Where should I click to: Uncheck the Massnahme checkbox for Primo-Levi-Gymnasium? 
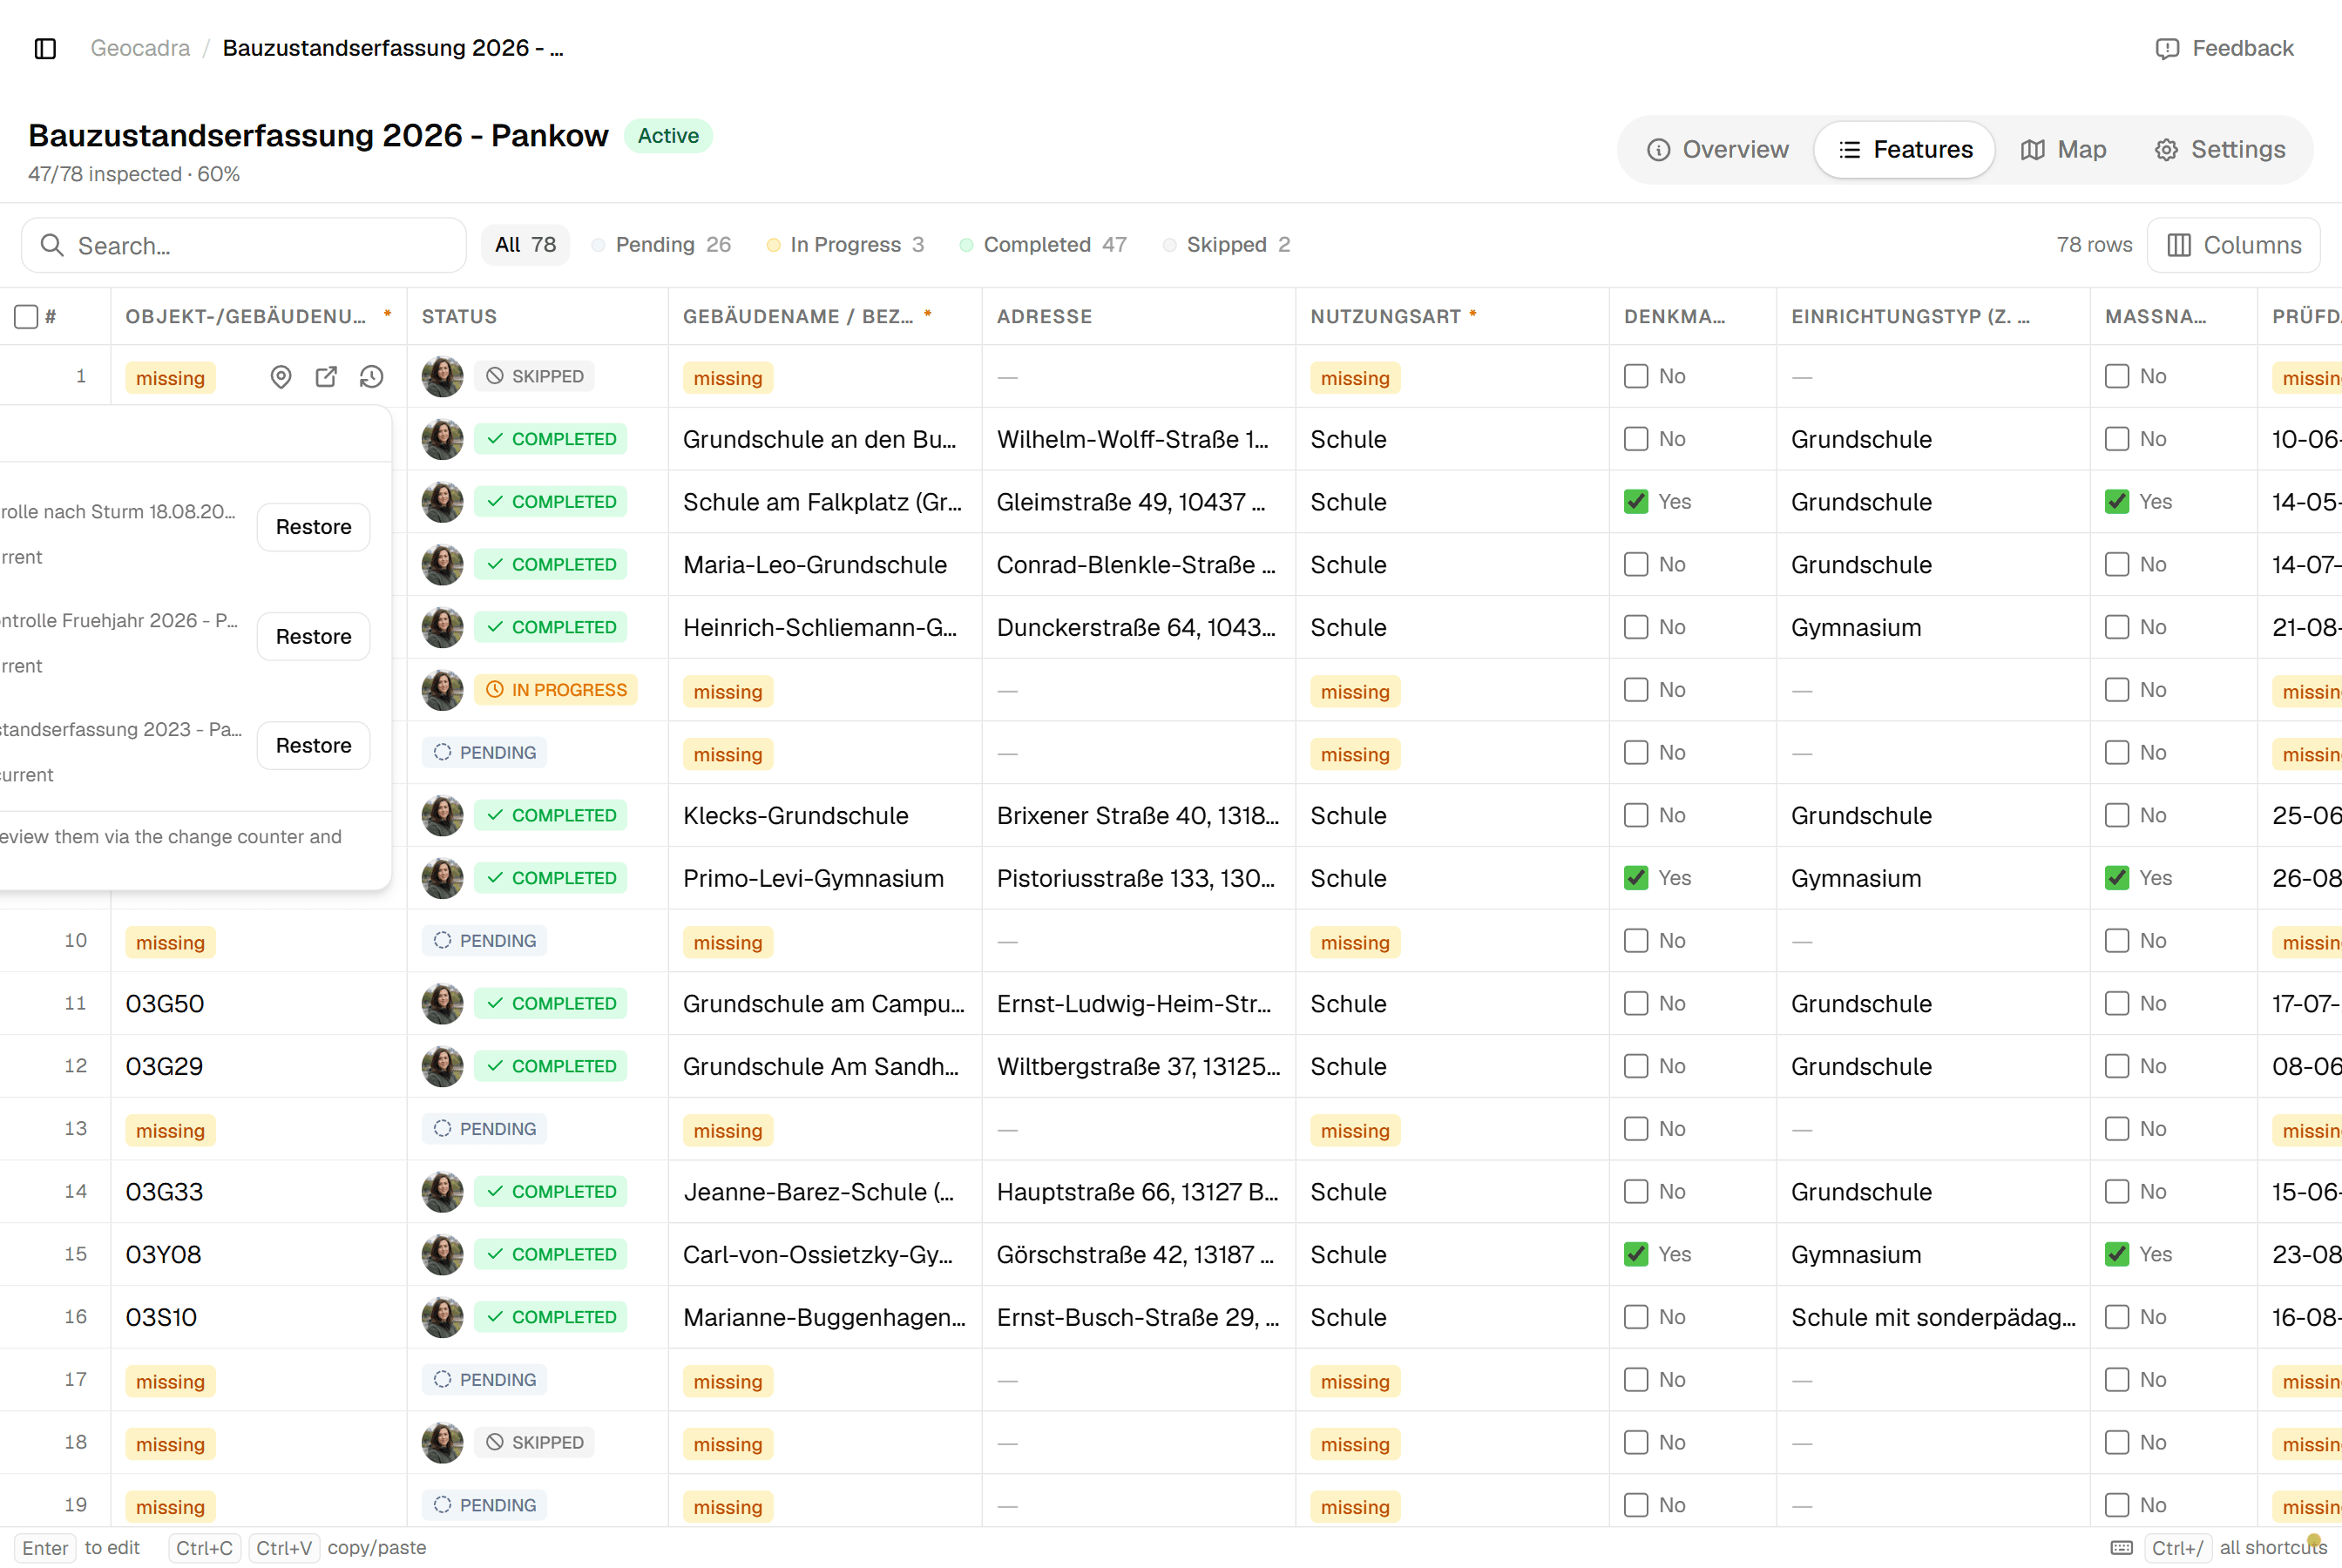tap(2117, 878)
